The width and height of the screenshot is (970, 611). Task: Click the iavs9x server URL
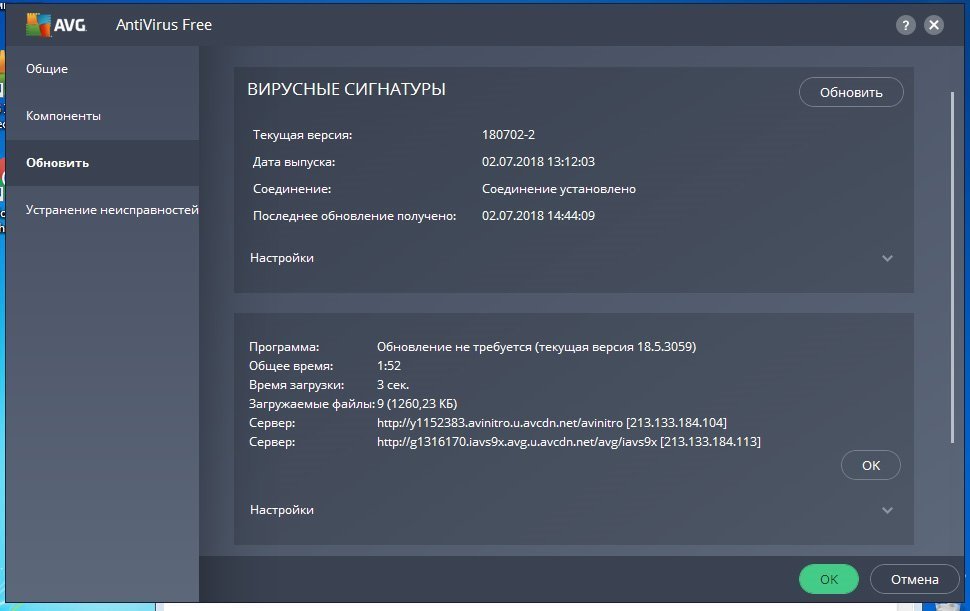(569, 442)
